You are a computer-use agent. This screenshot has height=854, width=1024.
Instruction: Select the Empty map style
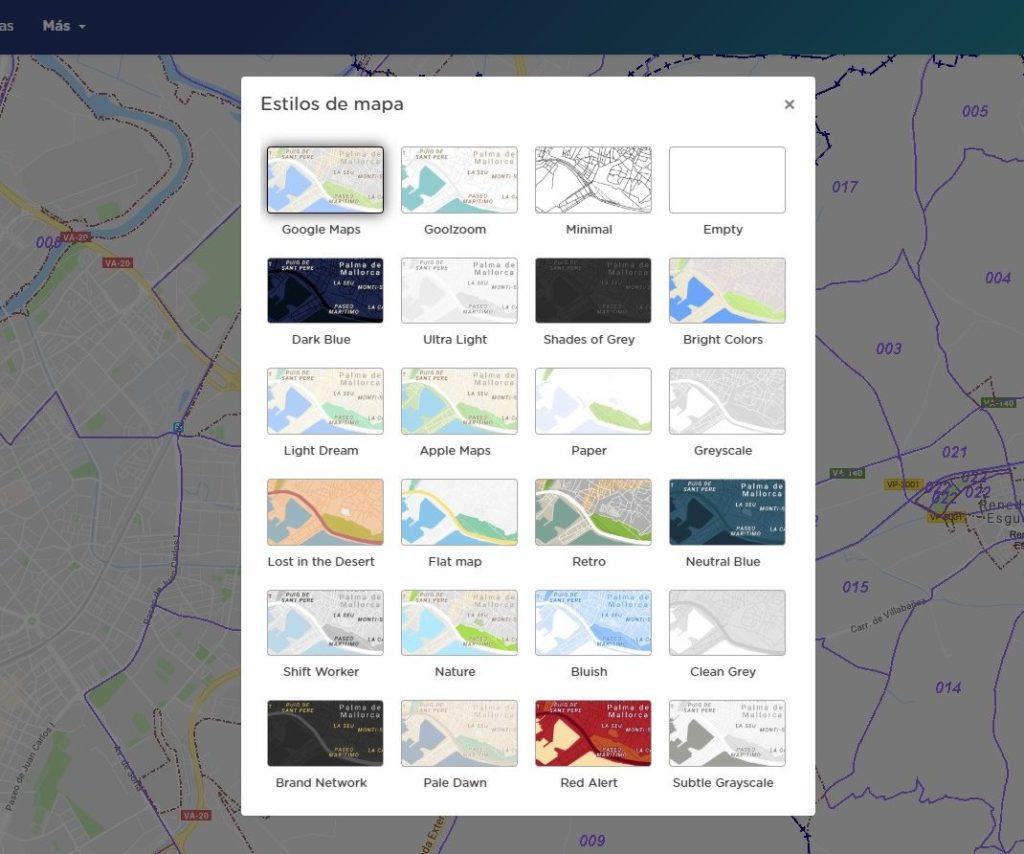coord(727,180)
